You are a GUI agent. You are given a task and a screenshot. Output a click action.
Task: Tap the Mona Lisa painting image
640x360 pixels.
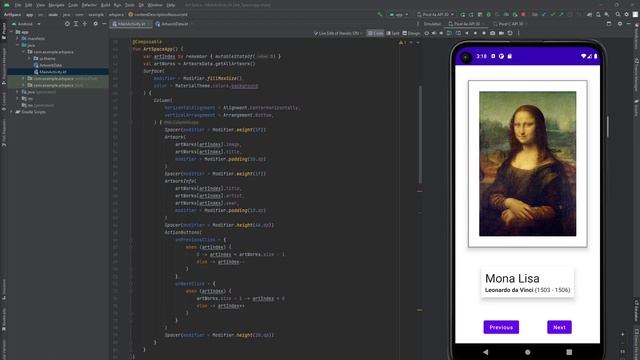(527, 164)
